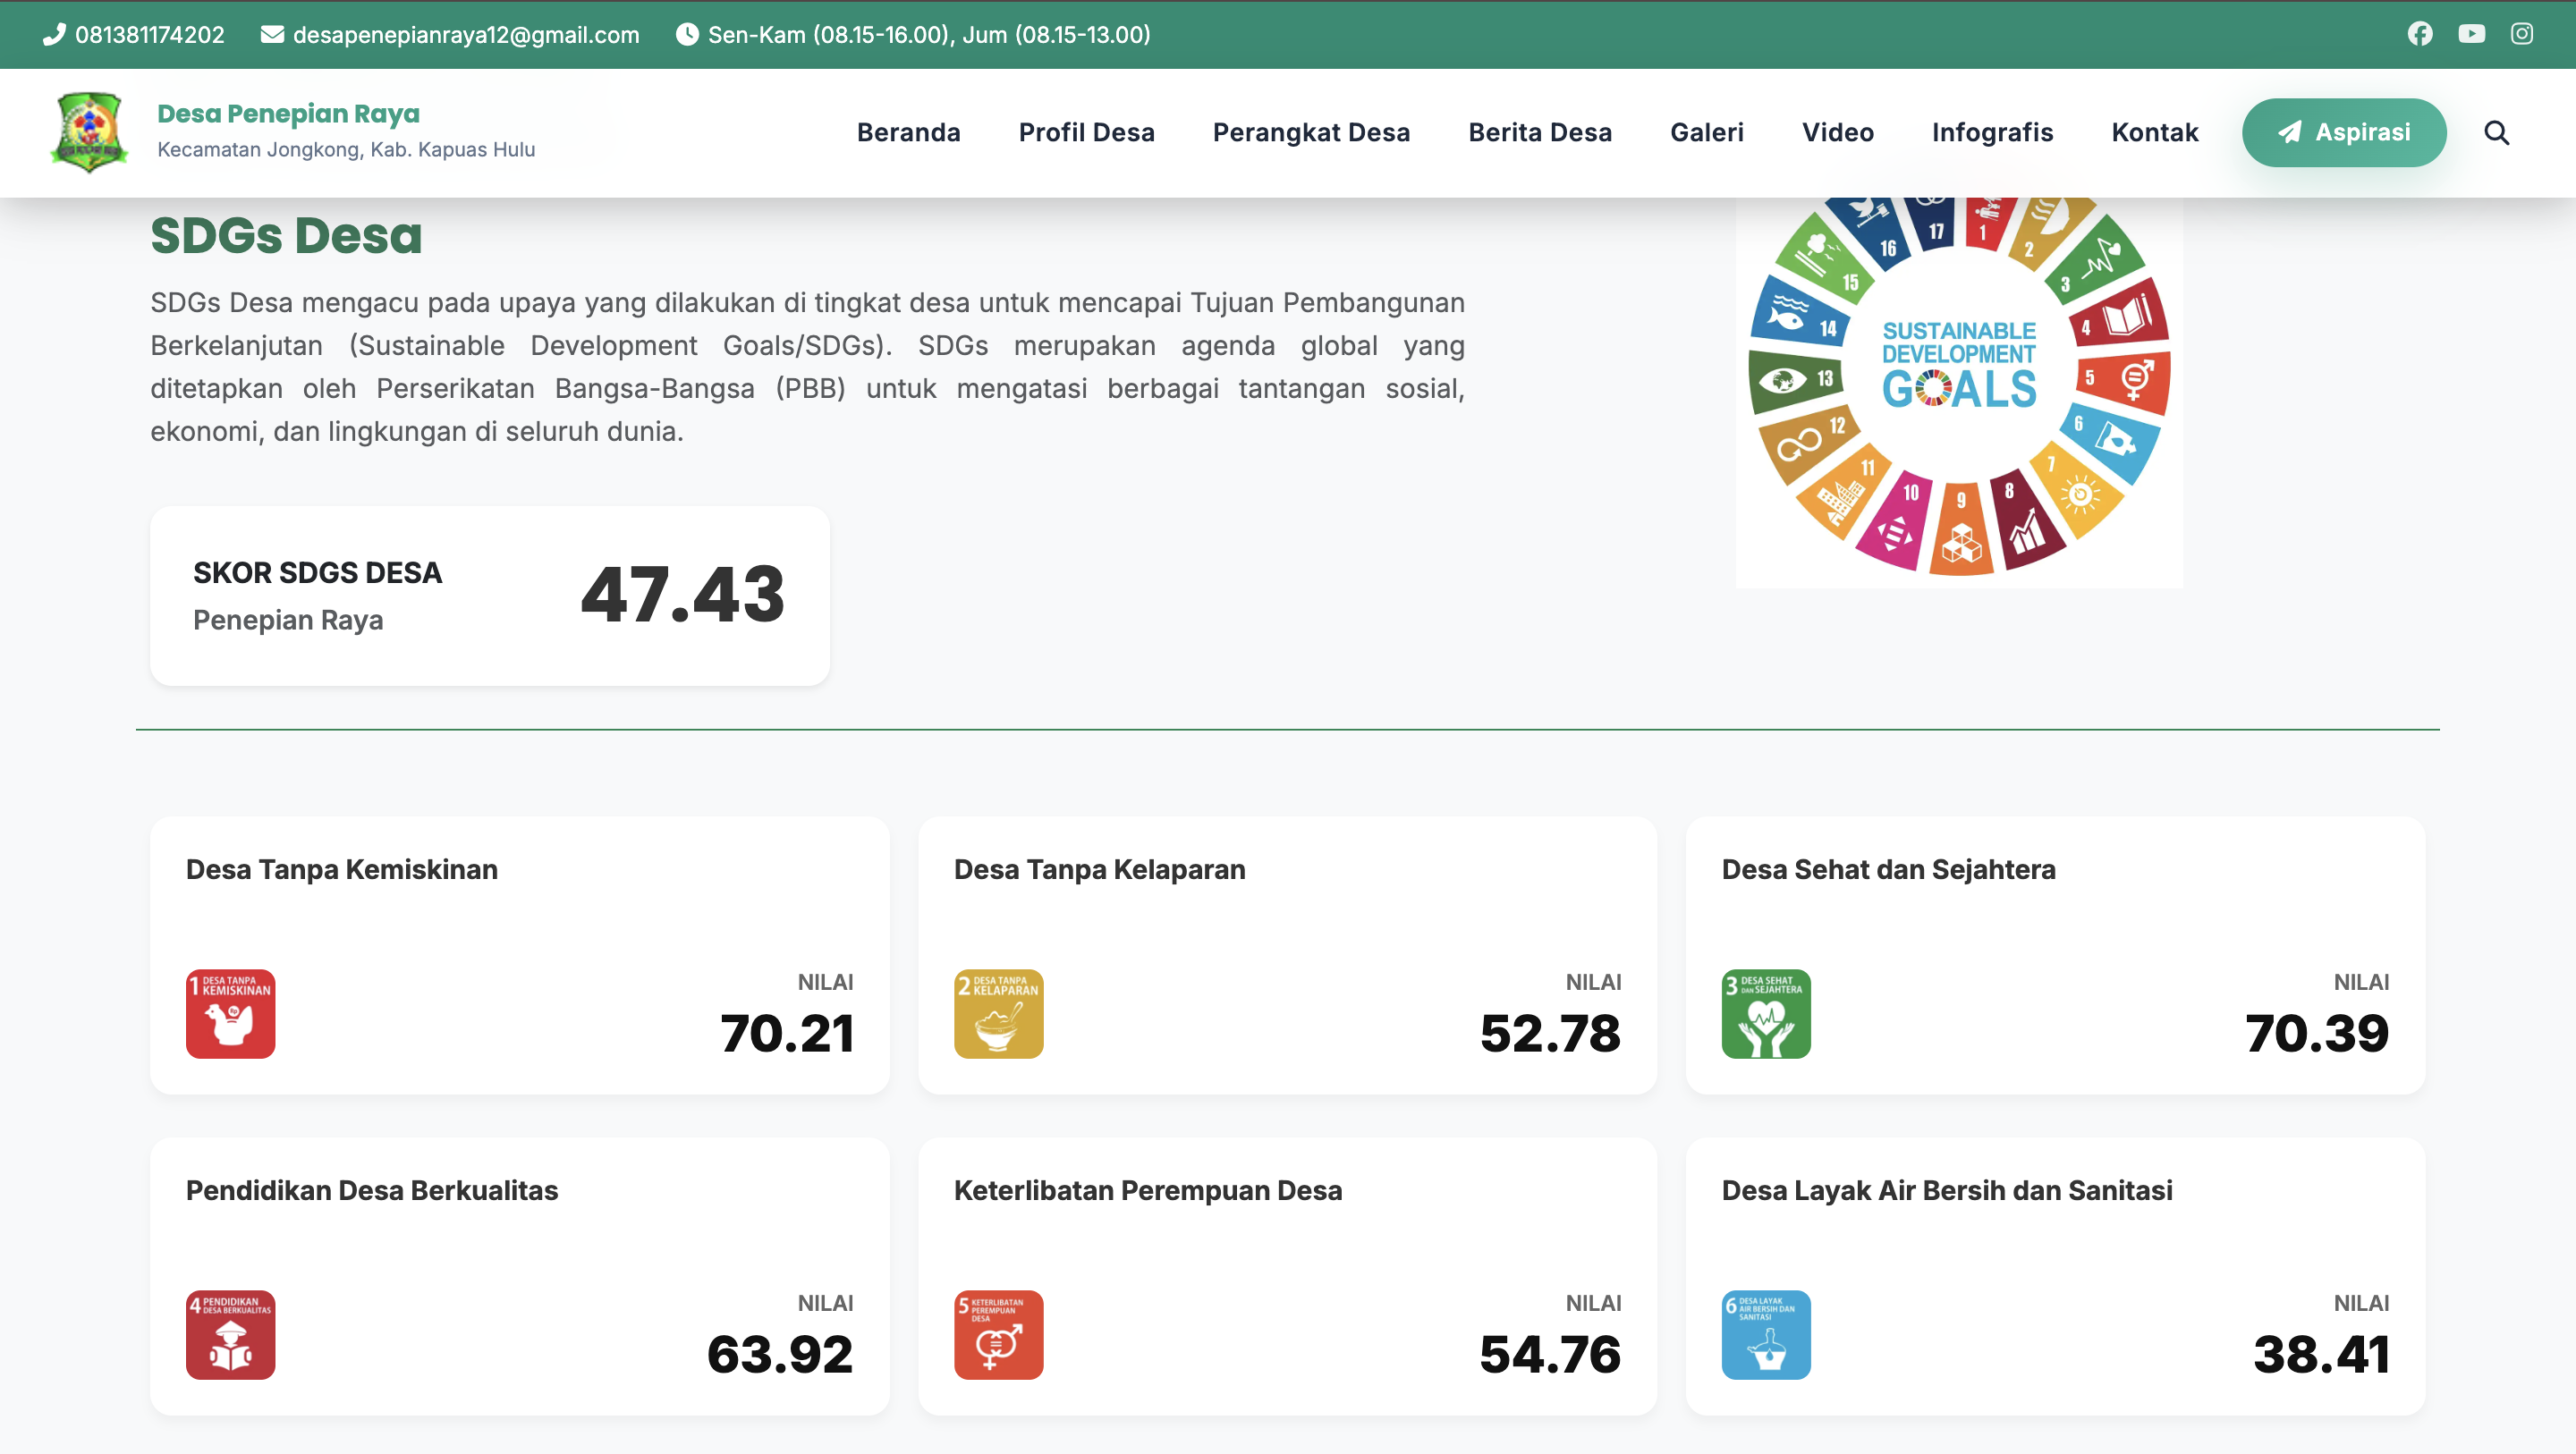Open the Berita Desa menu
The height and width of the screenshot is (1454, 2576).
[x=1540, y=132]
